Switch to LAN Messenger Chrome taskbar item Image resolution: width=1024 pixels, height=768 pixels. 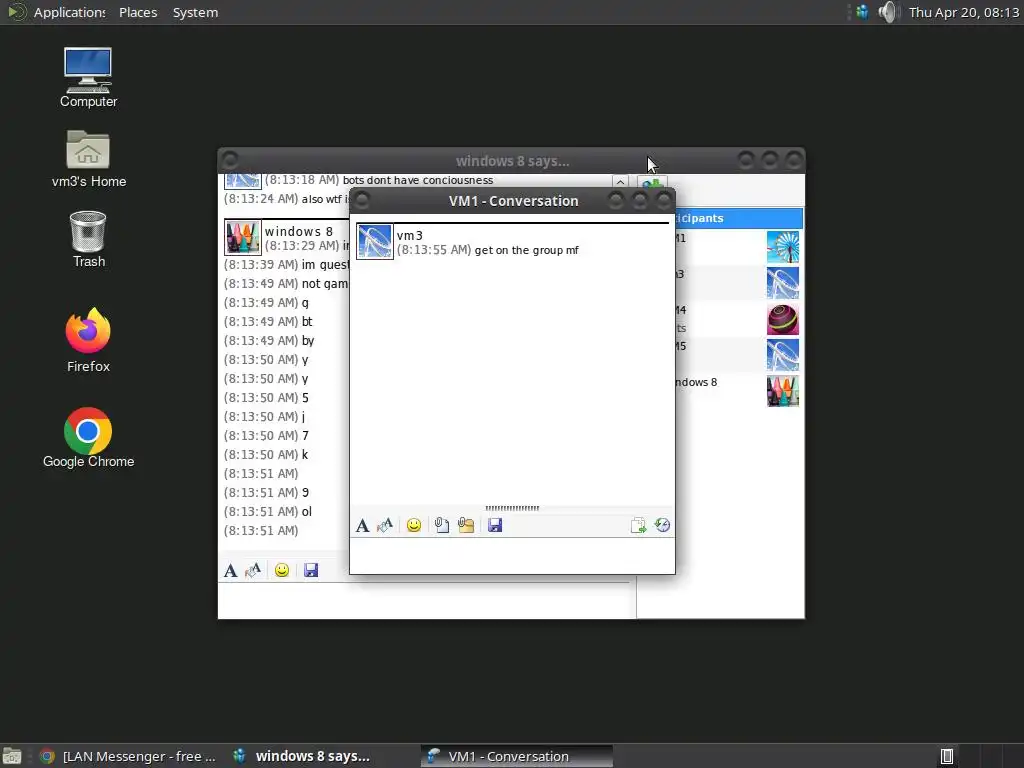(128, 756)
